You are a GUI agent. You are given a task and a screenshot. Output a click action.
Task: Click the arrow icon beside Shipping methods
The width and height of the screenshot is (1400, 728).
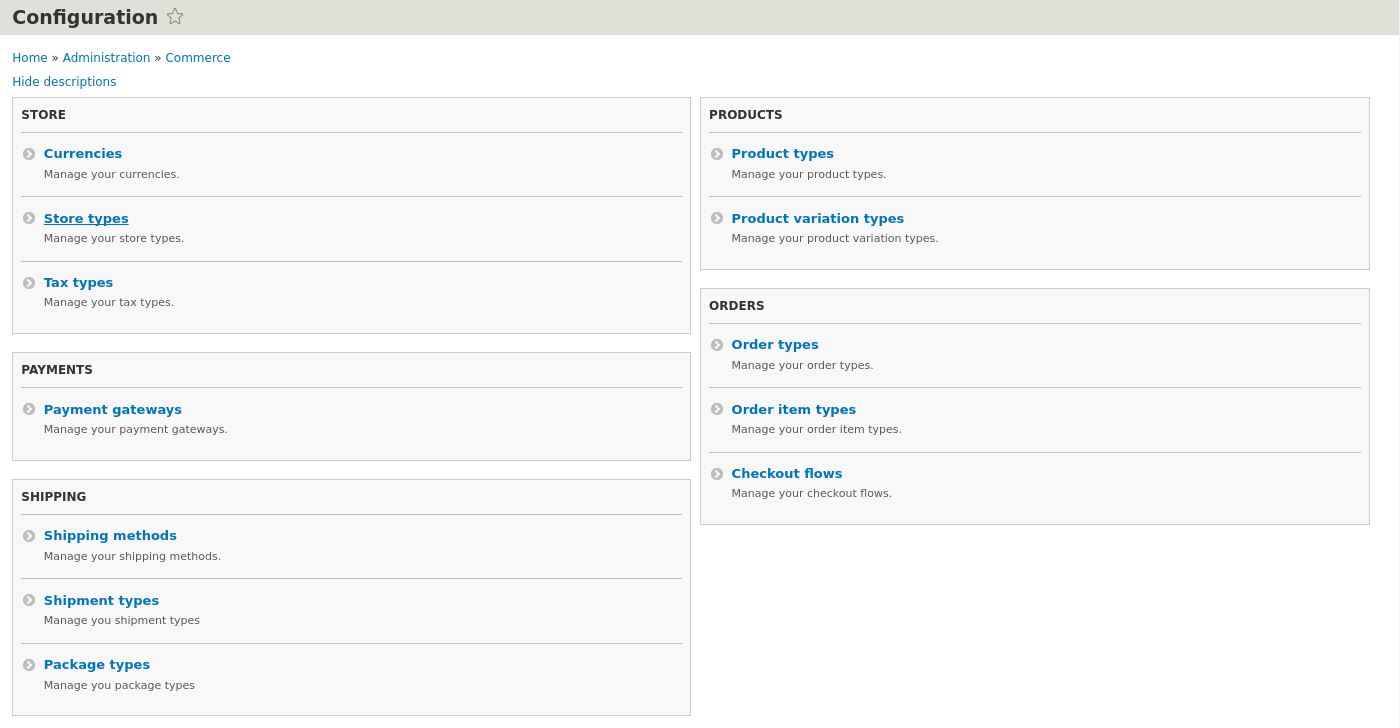click(x=29, y=536)
